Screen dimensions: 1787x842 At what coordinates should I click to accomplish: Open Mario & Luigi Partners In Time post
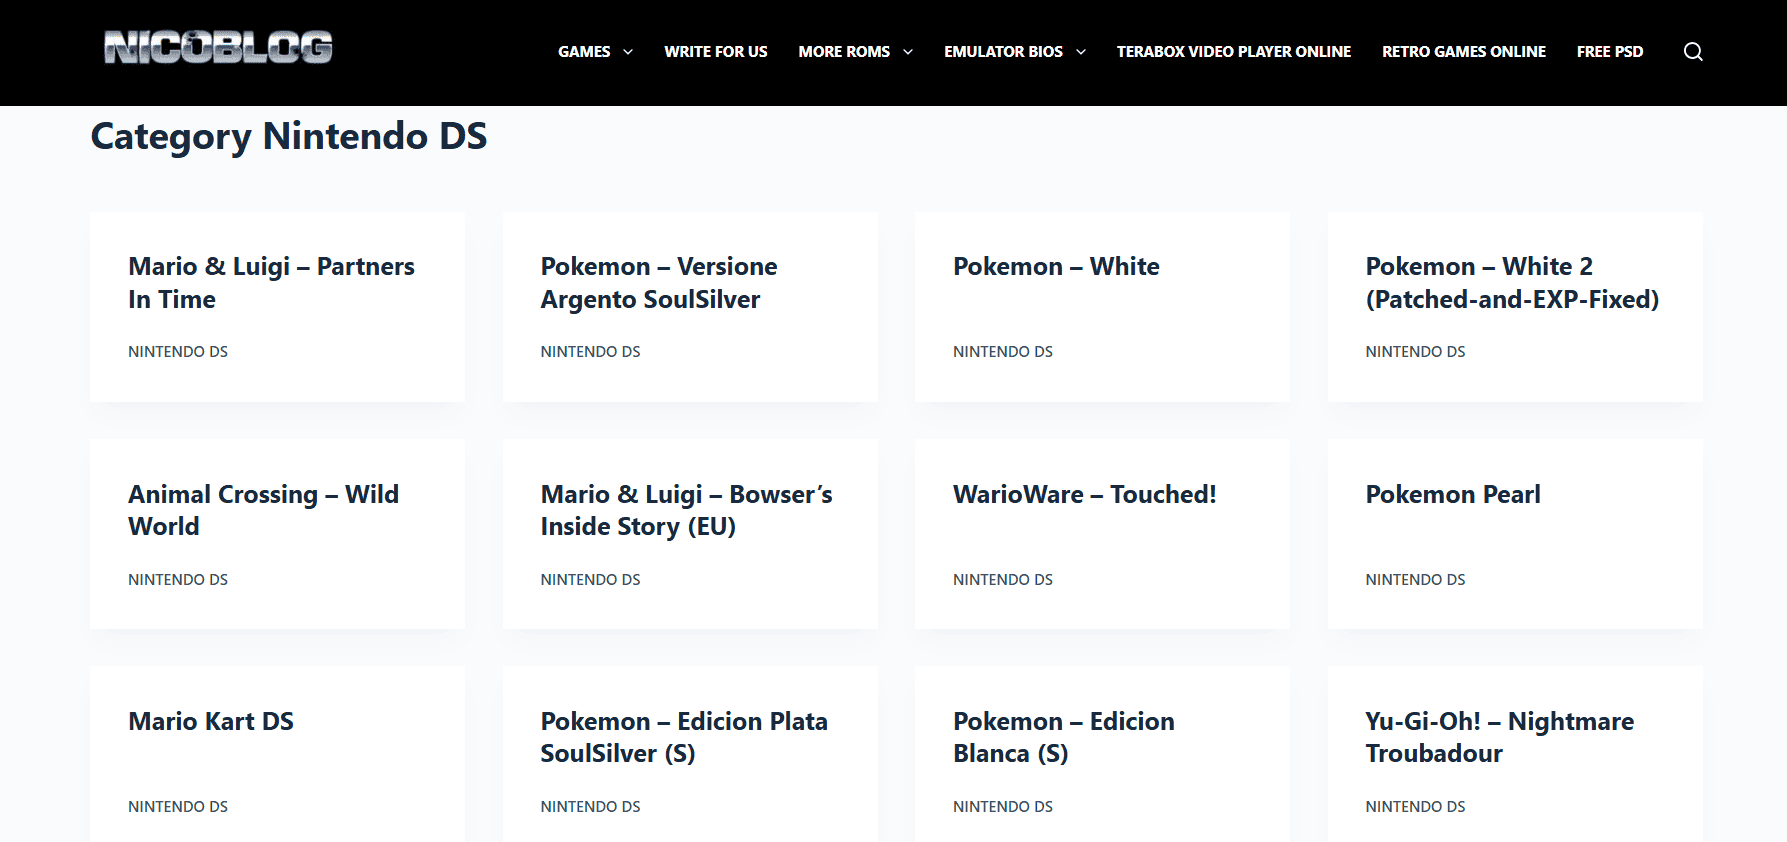(x=271, y=283)
